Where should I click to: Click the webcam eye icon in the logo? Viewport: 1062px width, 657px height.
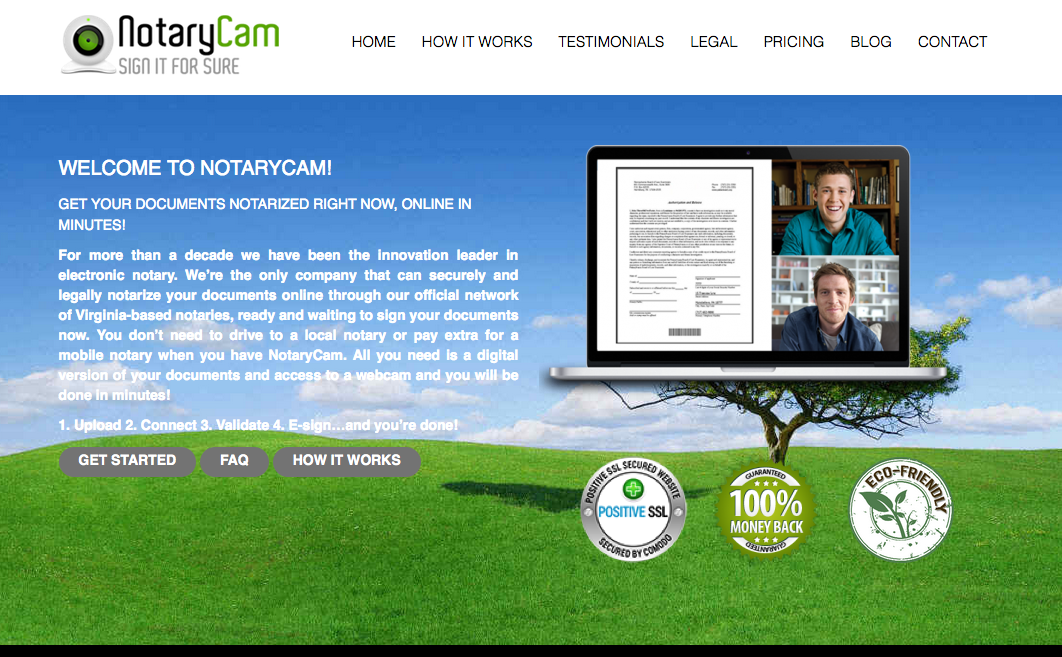pyautogui.click(x=89, y=38)
